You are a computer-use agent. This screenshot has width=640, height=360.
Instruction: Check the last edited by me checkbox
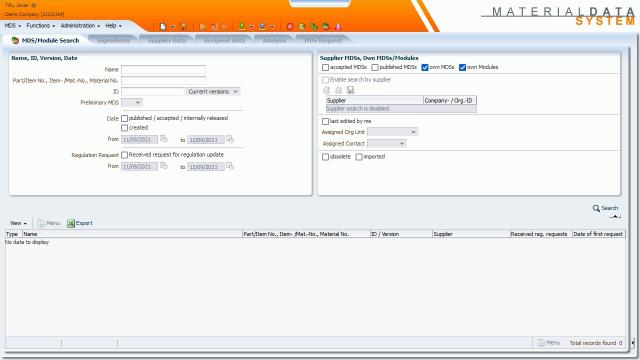click(325, 121)
